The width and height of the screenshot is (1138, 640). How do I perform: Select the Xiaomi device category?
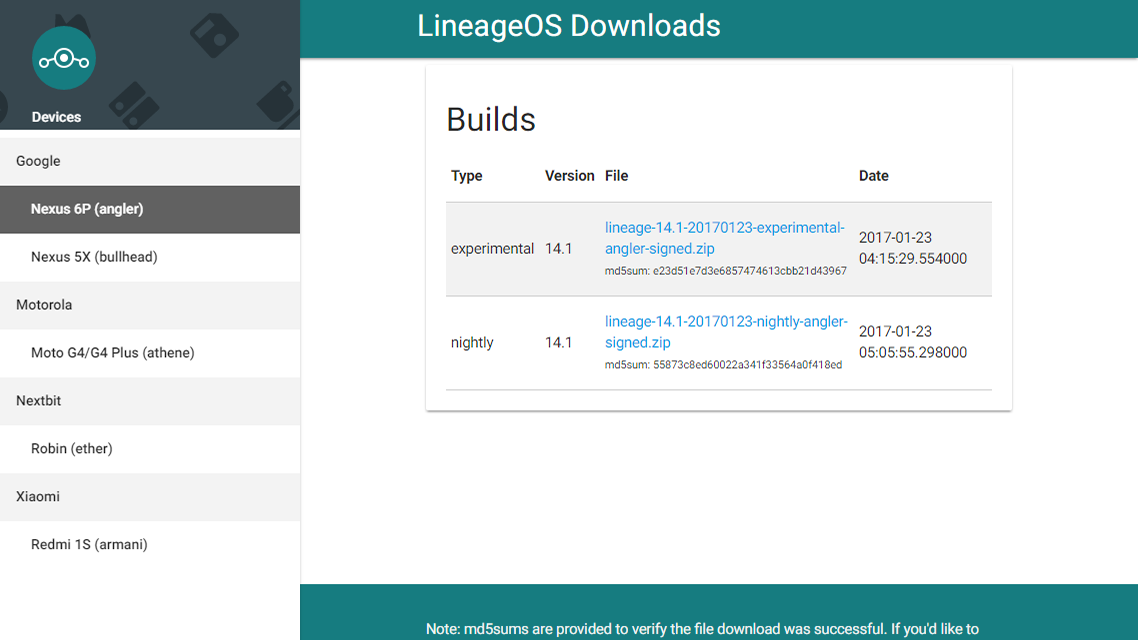coord(150,496)
